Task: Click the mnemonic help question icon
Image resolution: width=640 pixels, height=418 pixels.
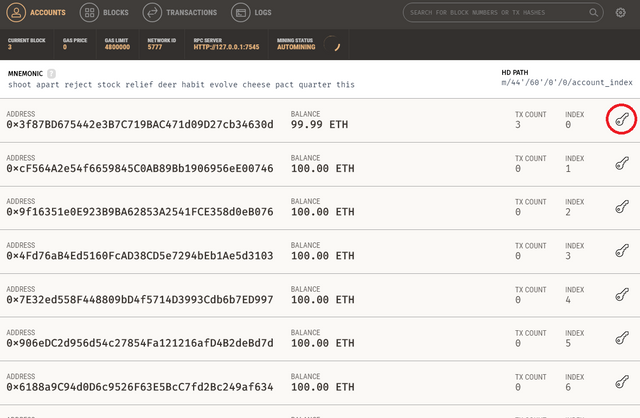Action: tap(51, 74)
